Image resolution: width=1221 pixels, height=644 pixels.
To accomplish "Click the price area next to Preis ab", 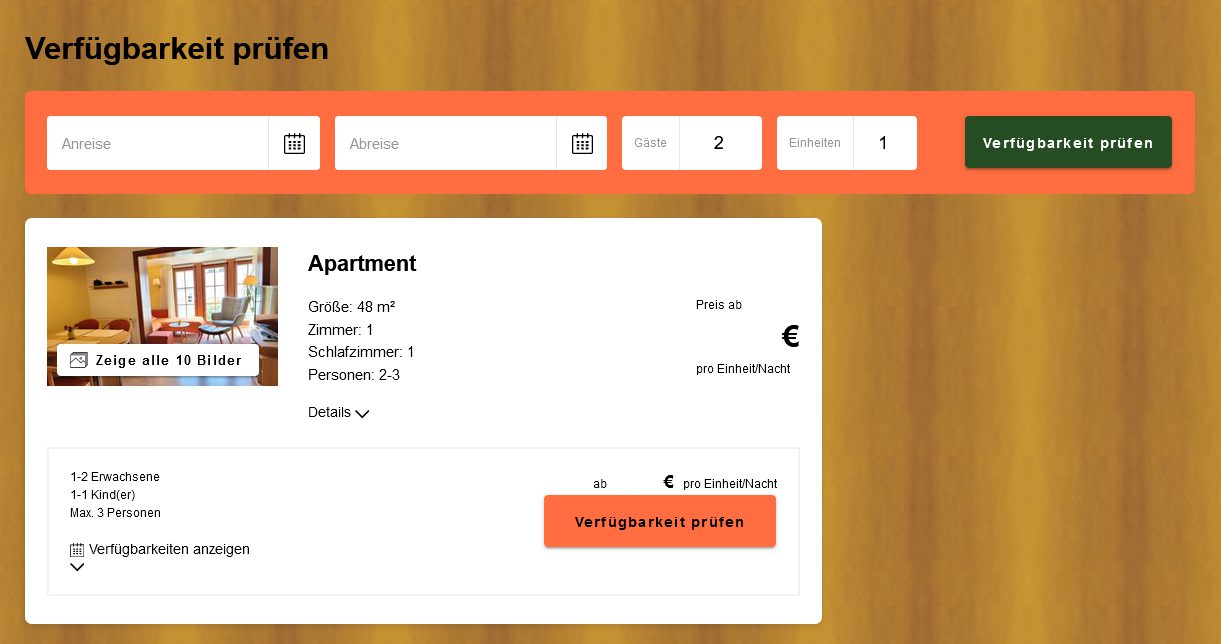I will (x=790, y=336).
